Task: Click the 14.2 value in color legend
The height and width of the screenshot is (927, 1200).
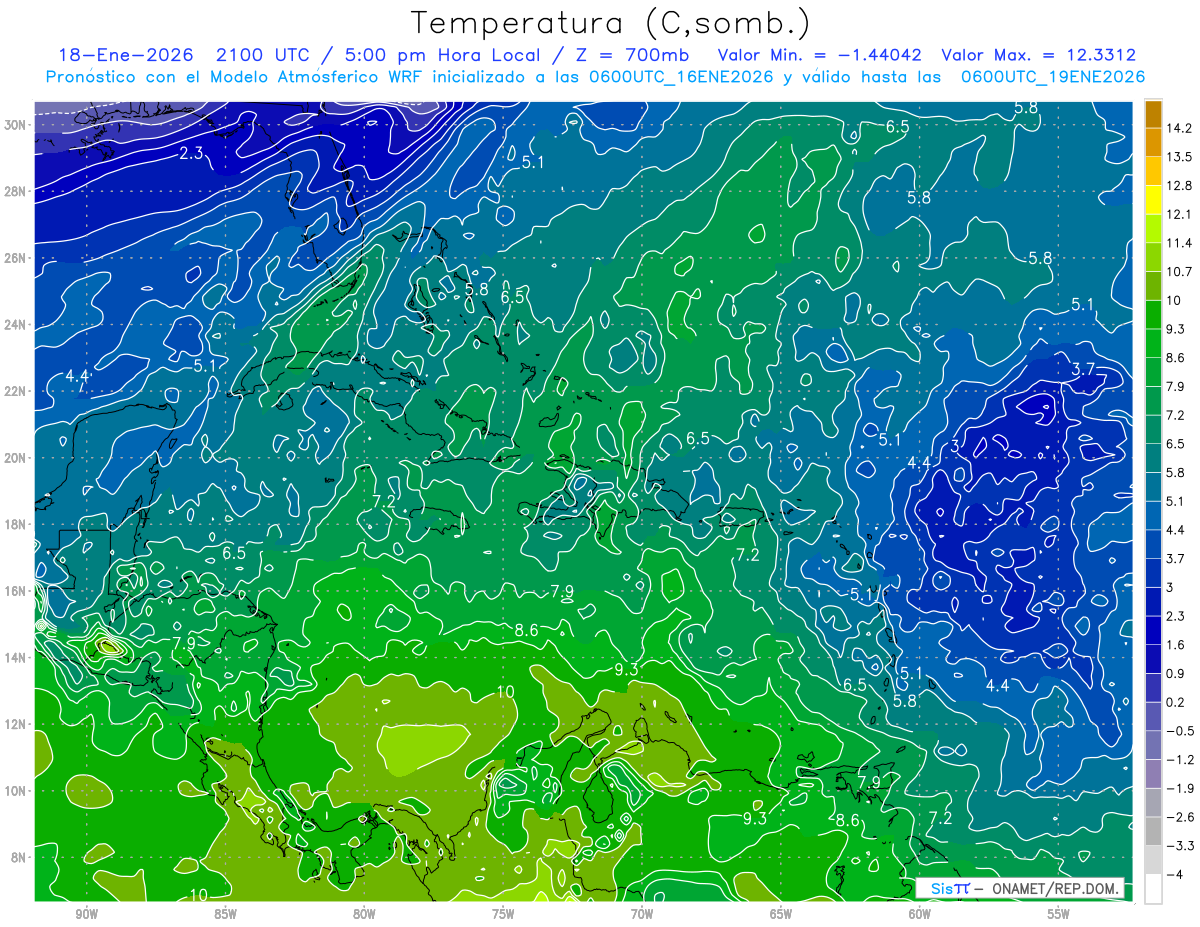Action: 1179,128
